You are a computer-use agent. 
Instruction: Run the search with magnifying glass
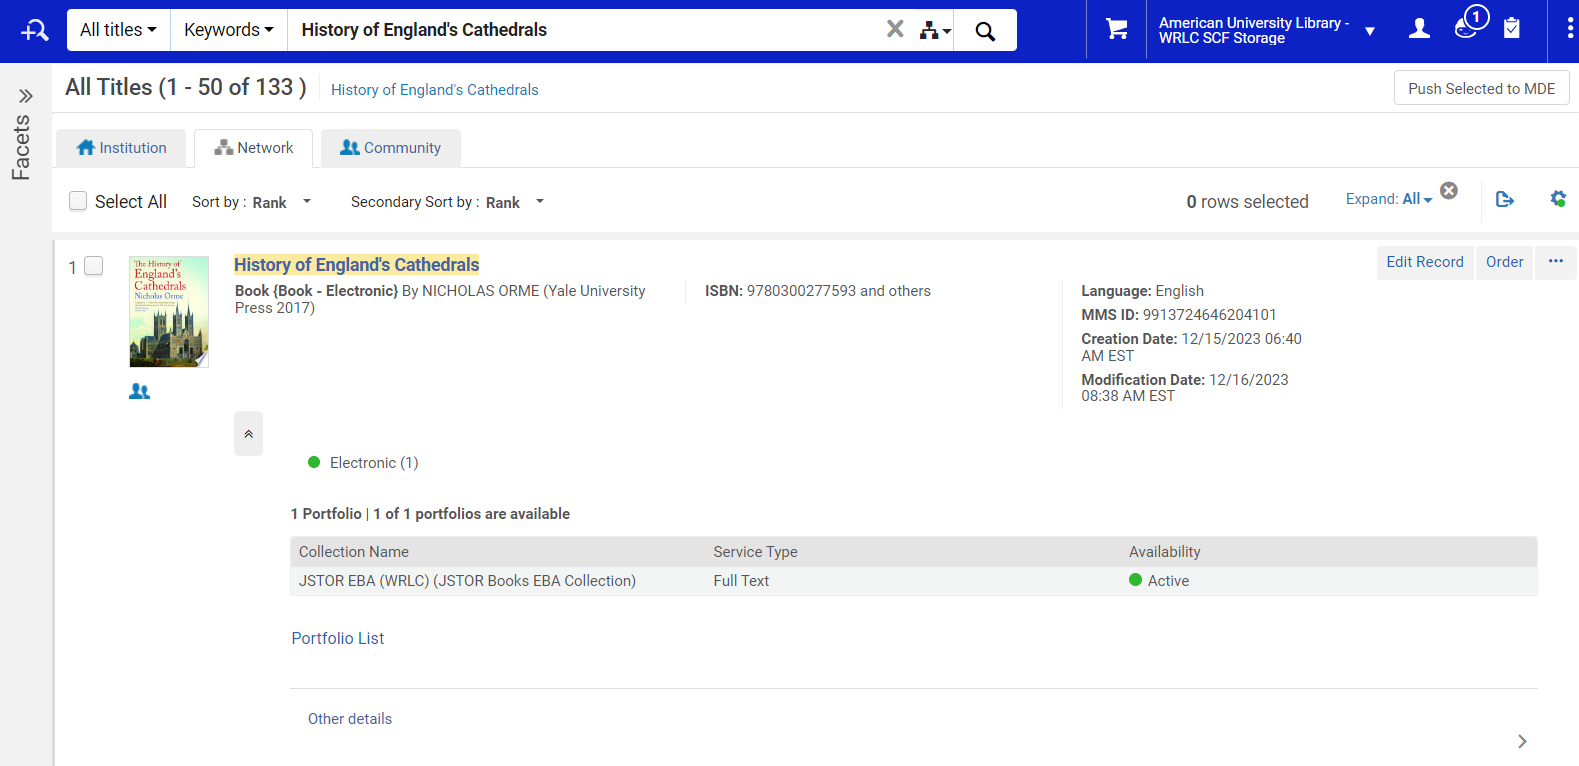[985, 31]
